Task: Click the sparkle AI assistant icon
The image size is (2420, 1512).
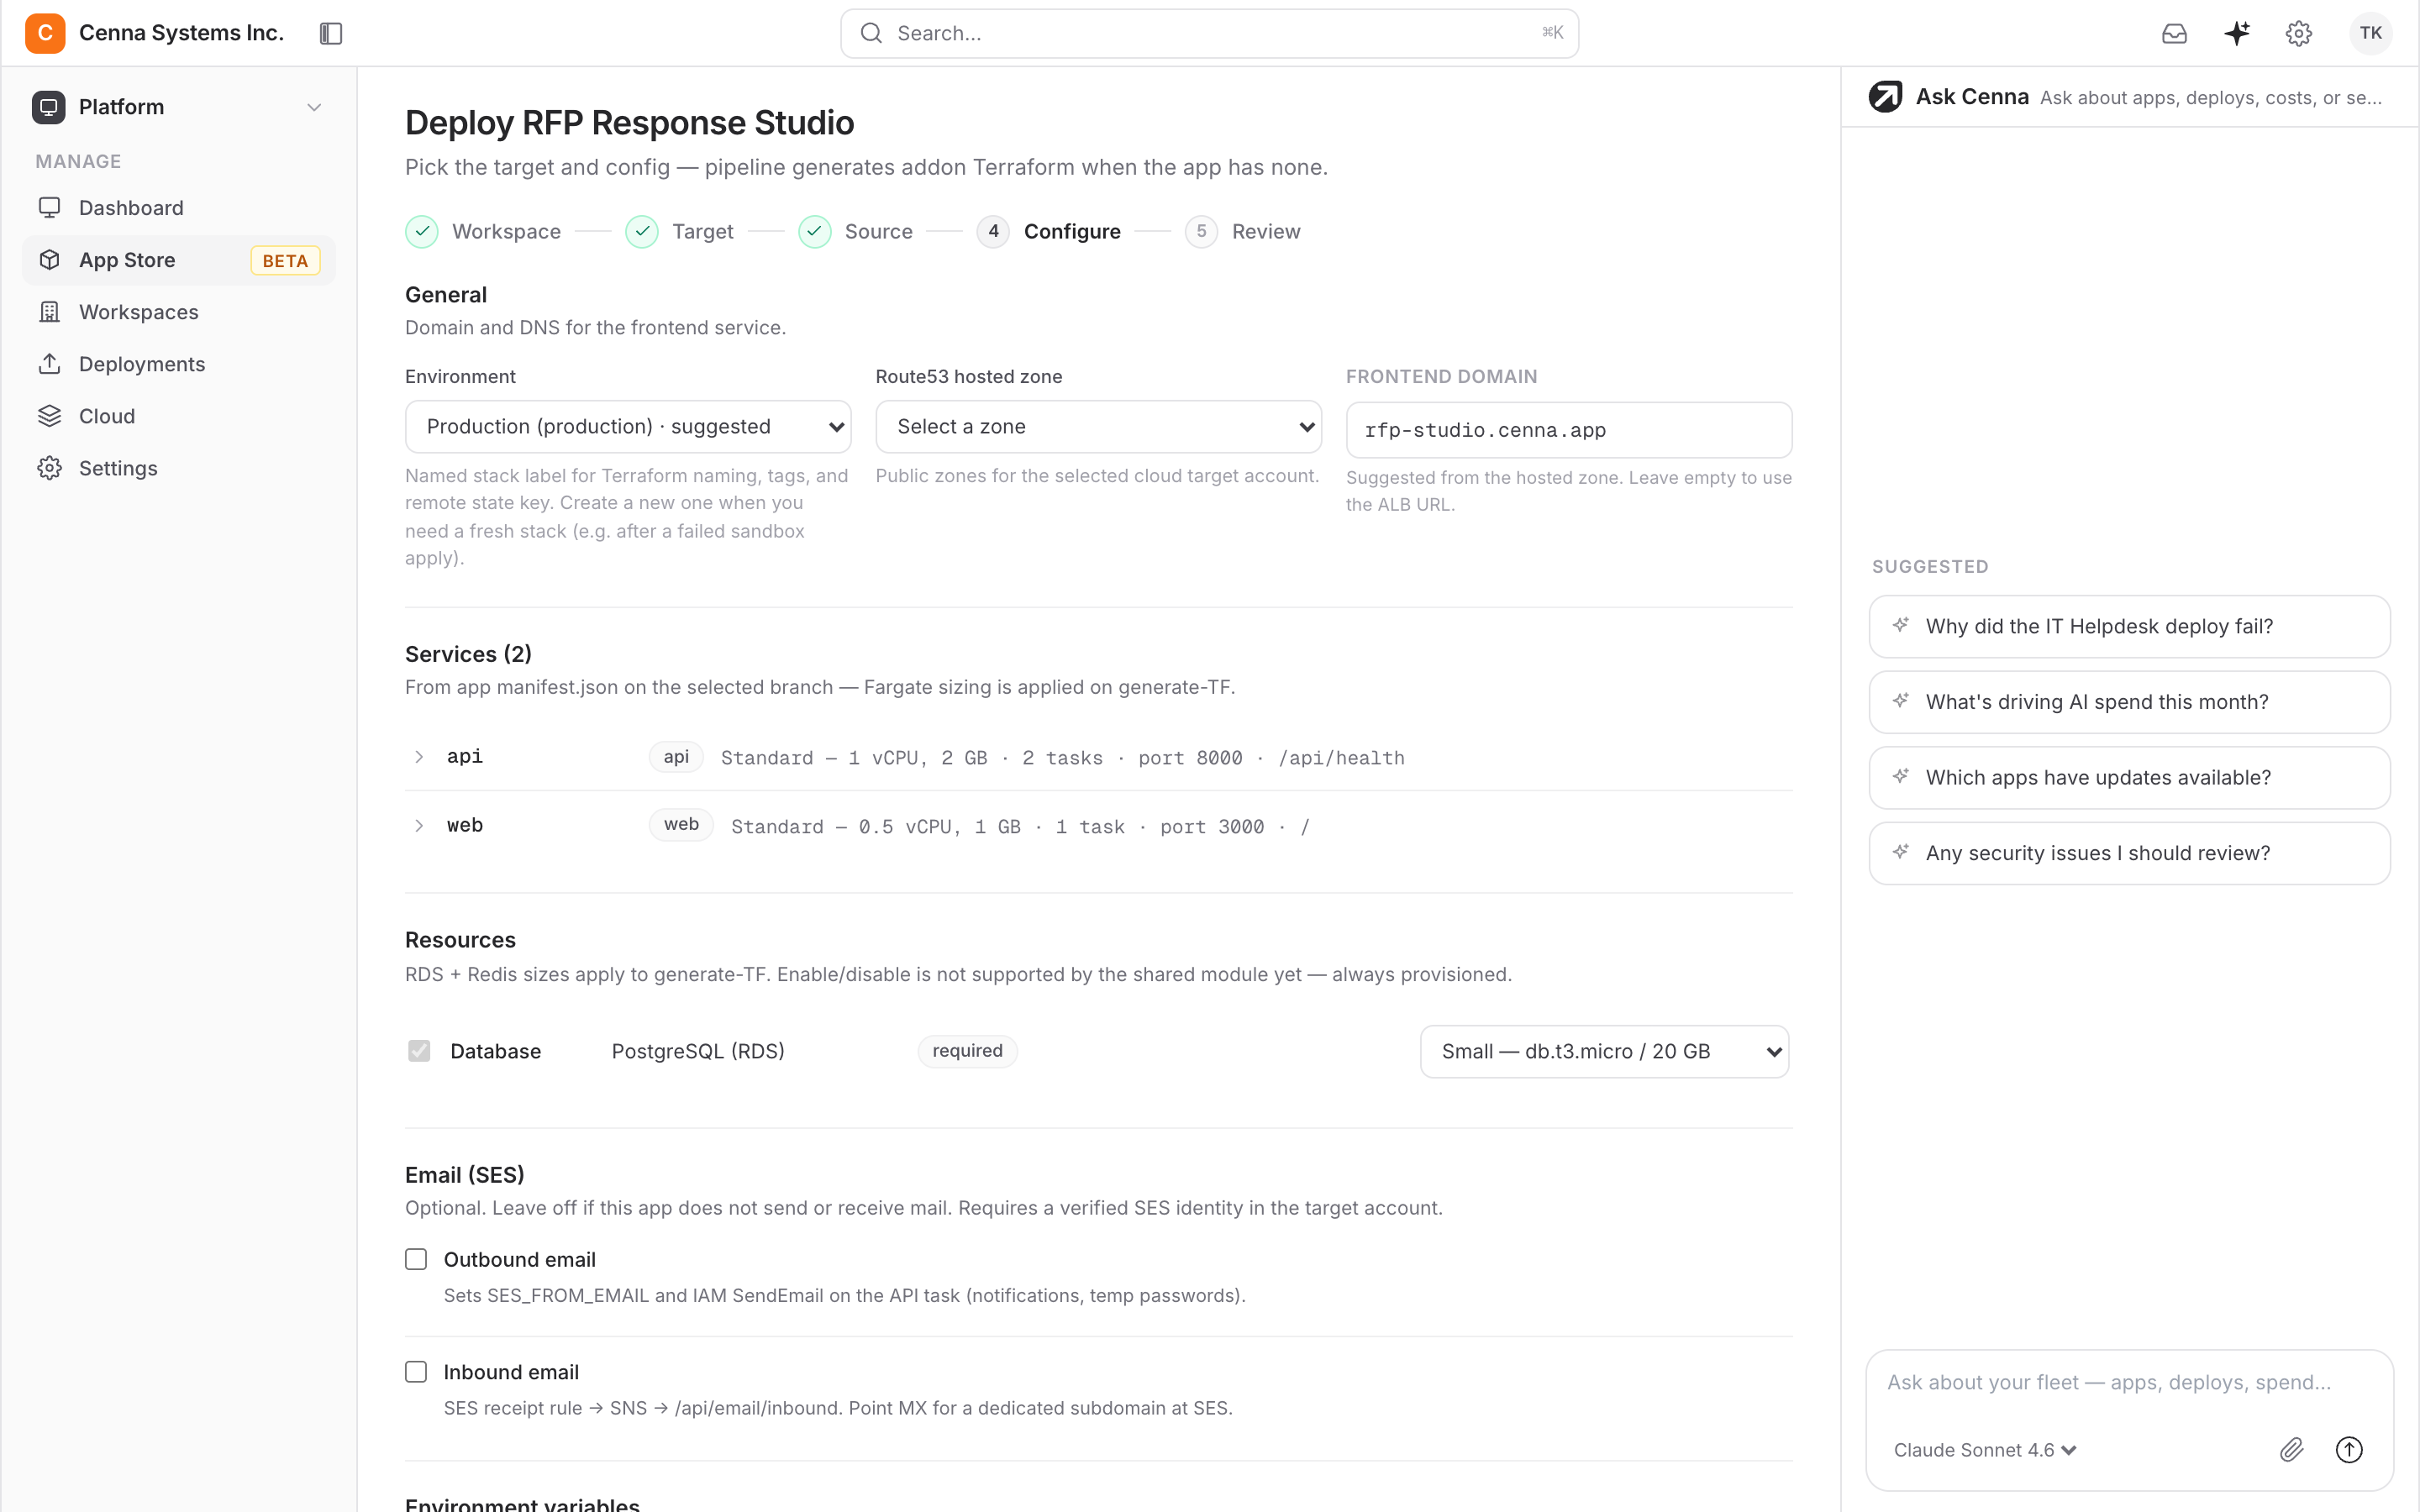Action: point(2237,33)
